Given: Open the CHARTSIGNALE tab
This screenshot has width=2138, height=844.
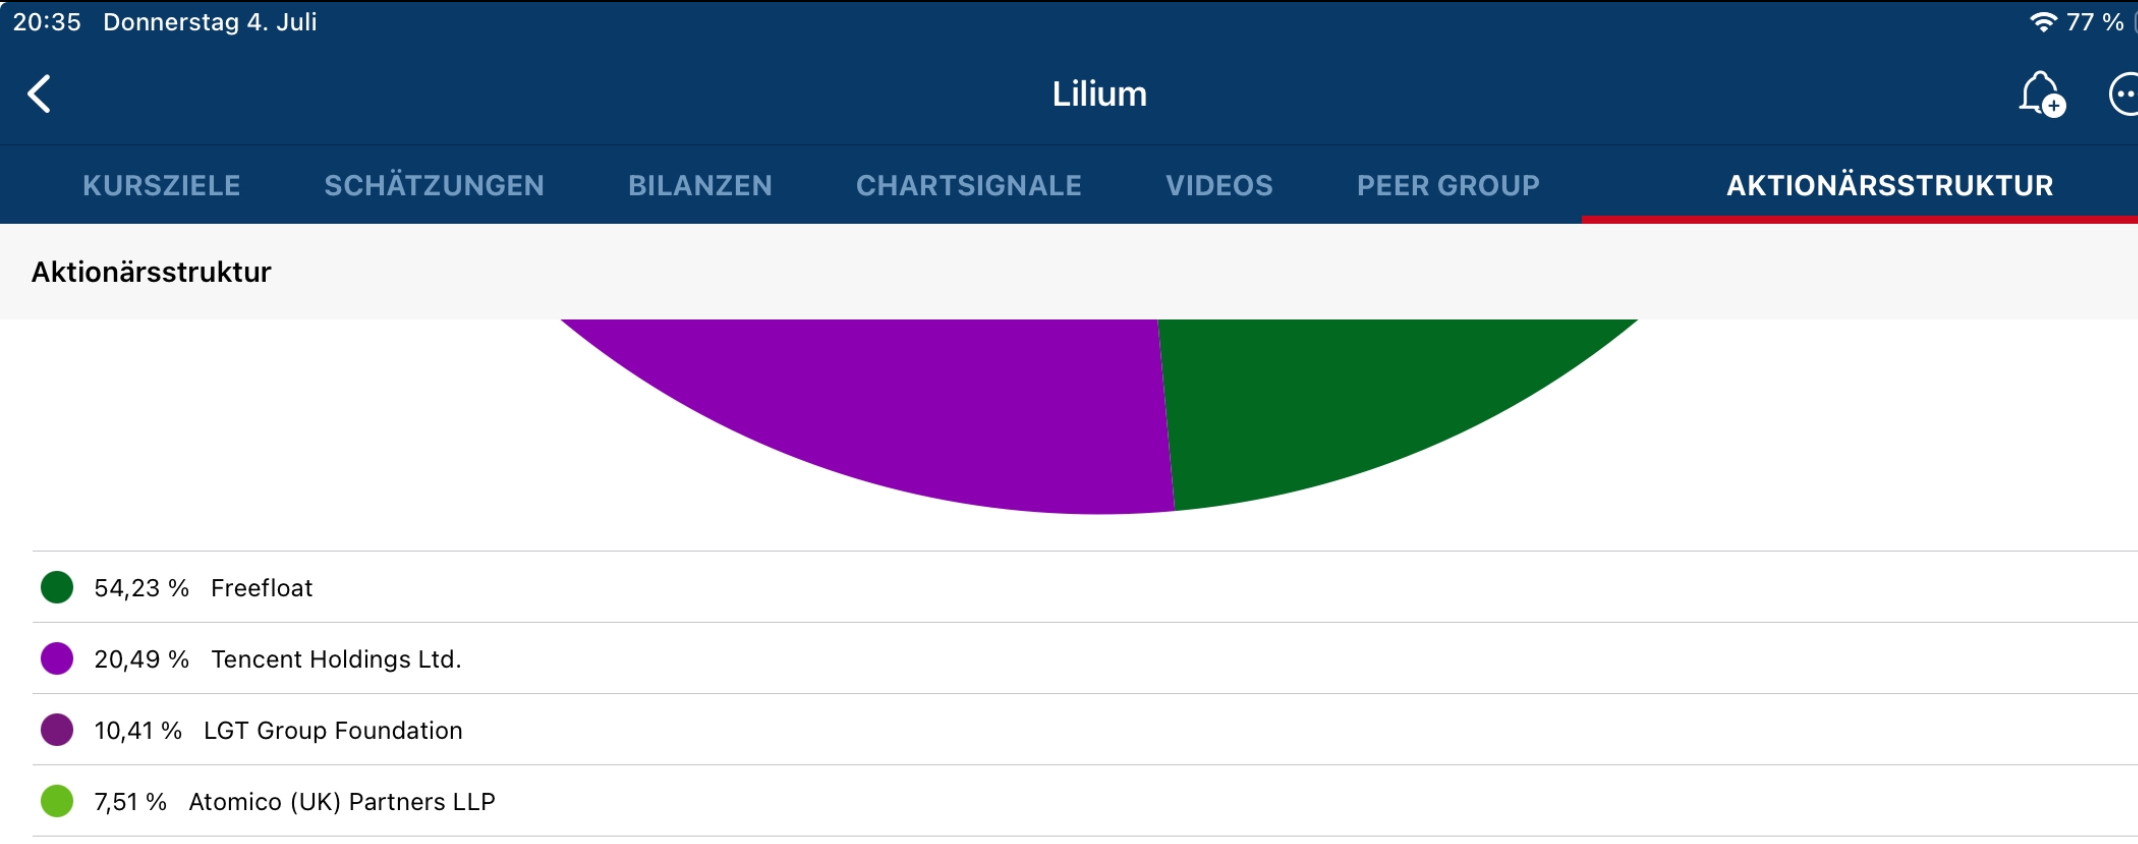Looking at the screenshot, I should 968,185.
